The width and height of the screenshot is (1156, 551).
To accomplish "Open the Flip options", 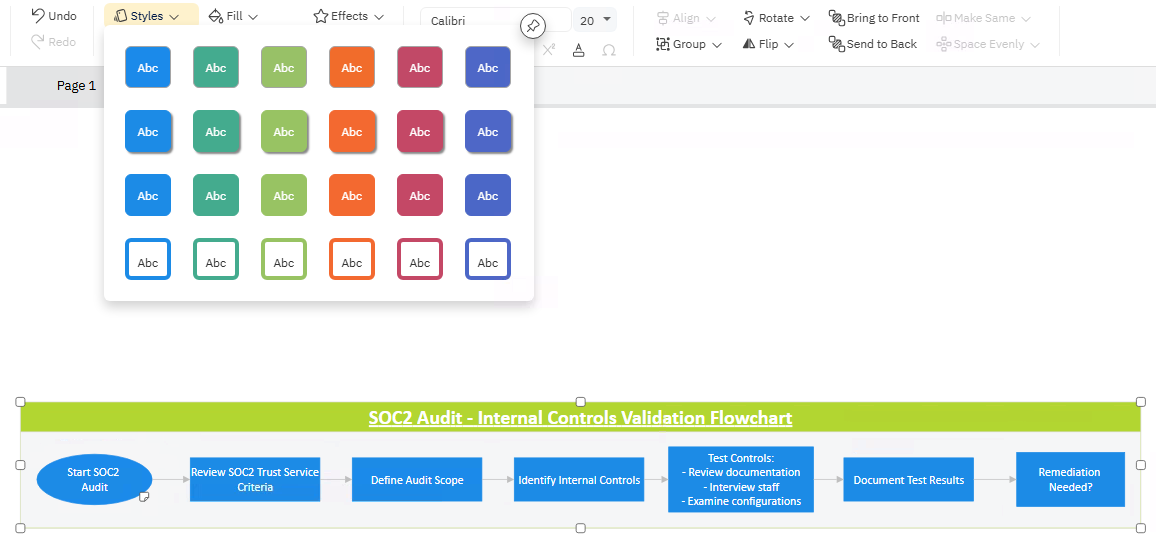I will (x=768, y=44).
